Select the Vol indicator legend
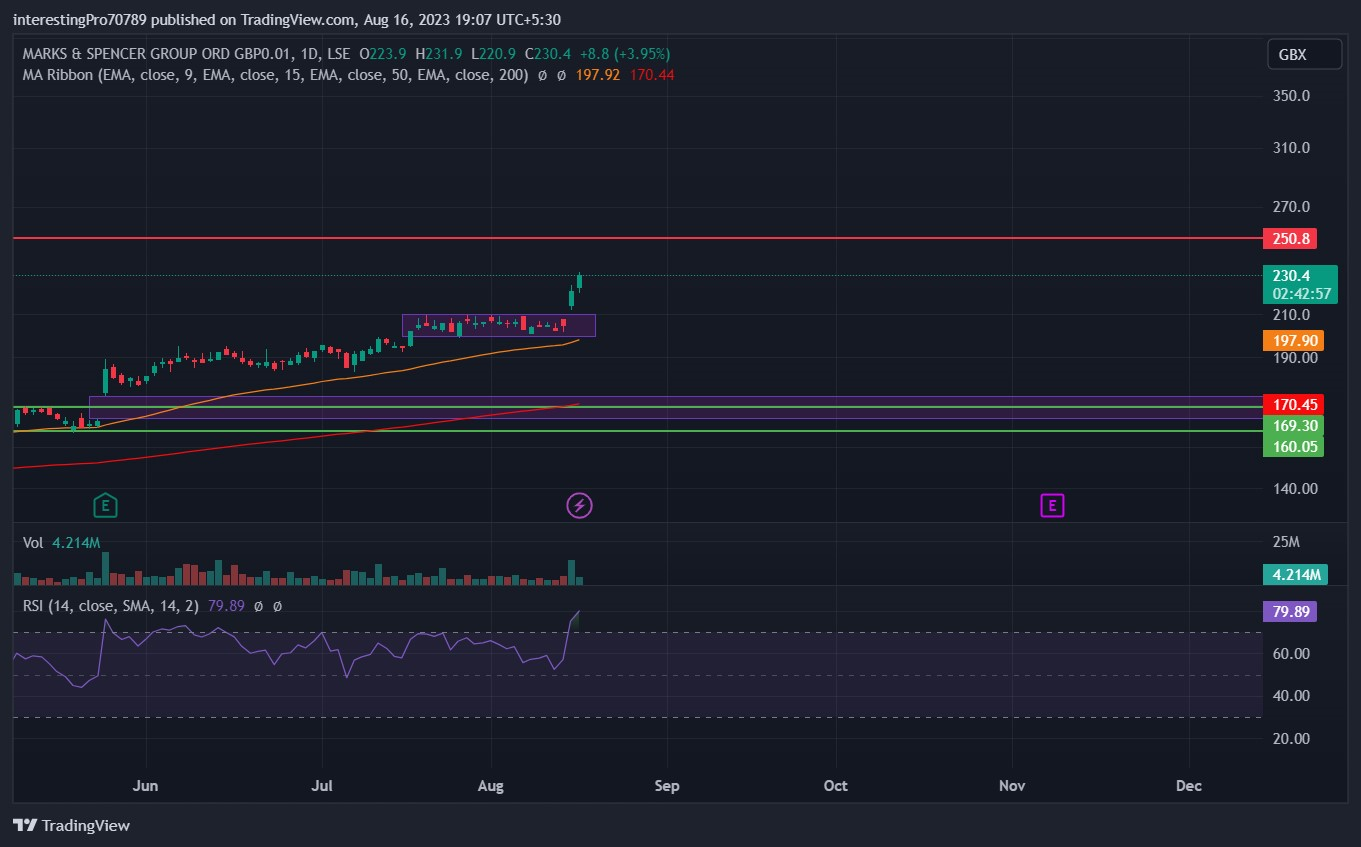1361x847 pixels. point(33,542)
